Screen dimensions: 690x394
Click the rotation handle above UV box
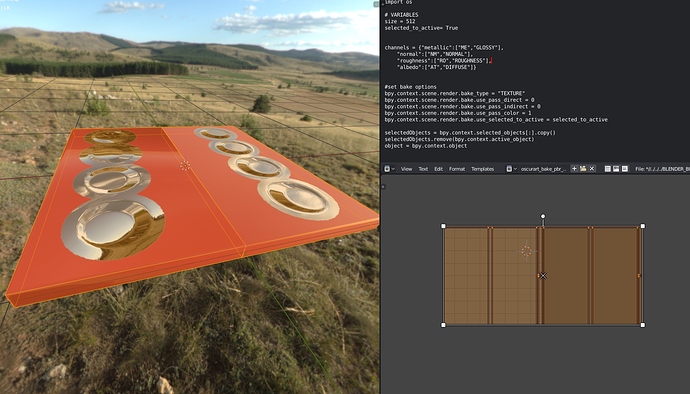543,216
